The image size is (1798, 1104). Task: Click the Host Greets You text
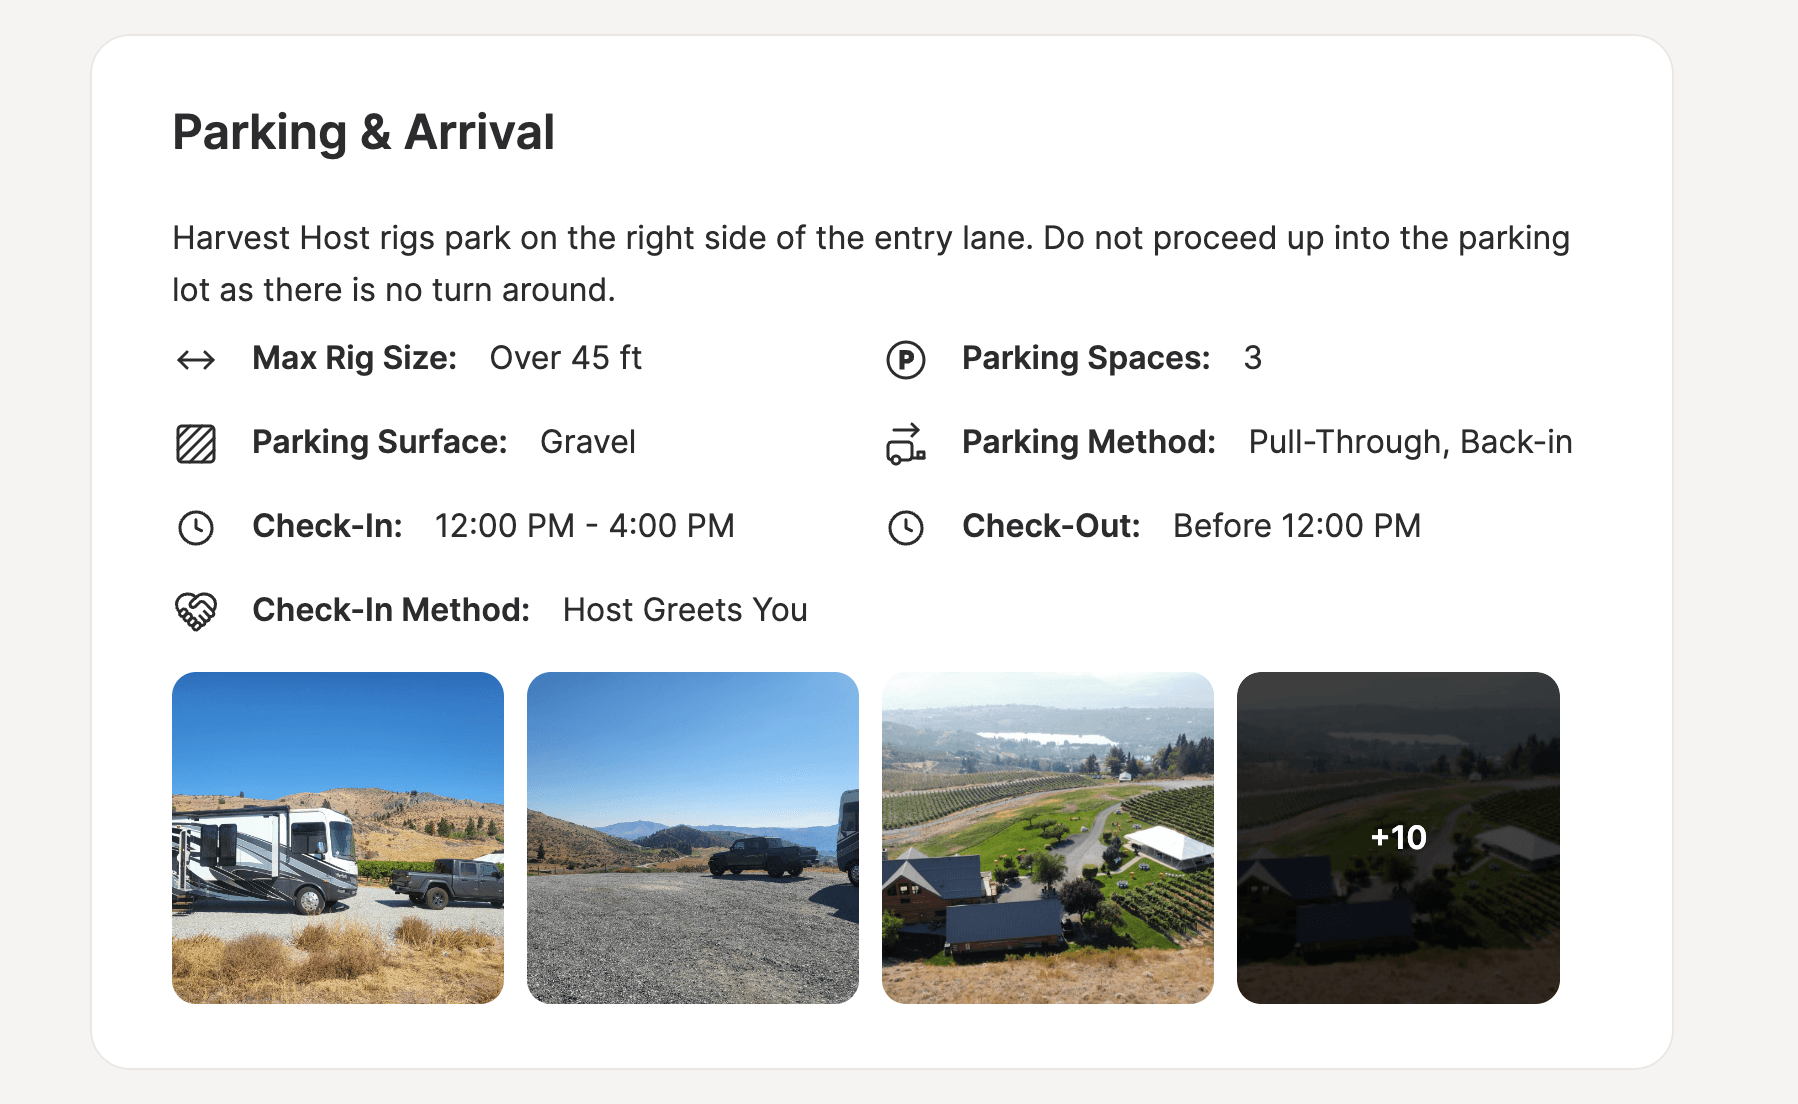click(x=685, y=610)
